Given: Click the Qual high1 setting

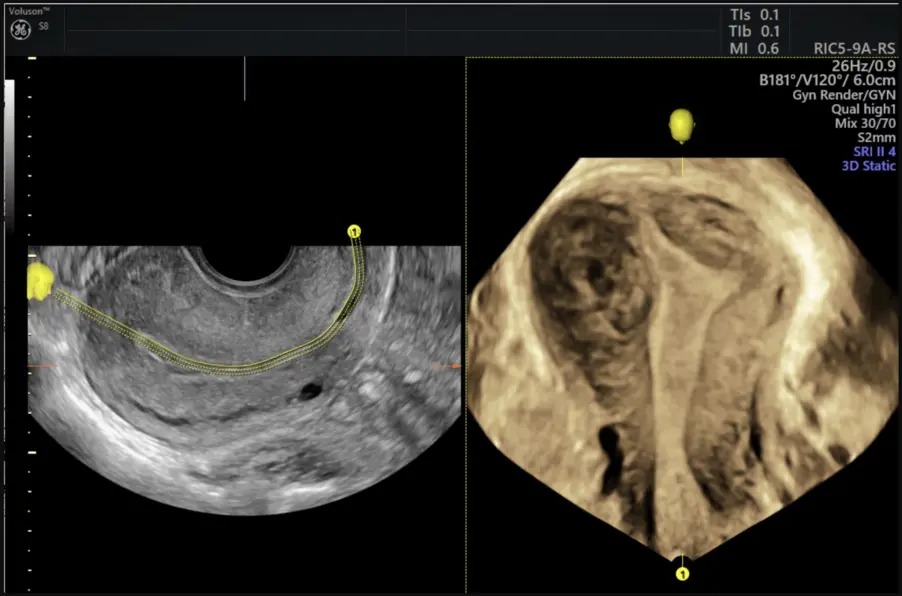Looking at the screenshot, I should click(x=863, y=109).
